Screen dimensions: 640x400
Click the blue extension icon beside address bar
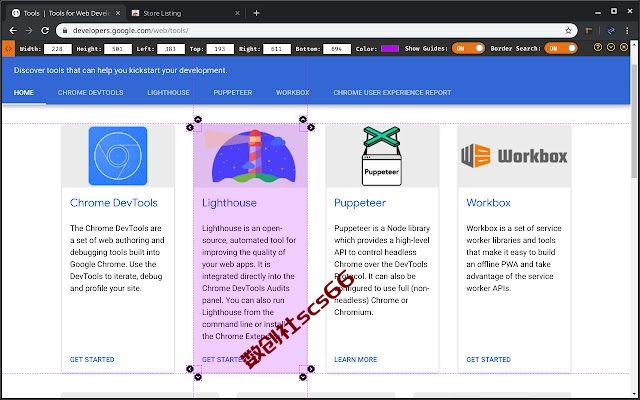click(x=611, y=31)
